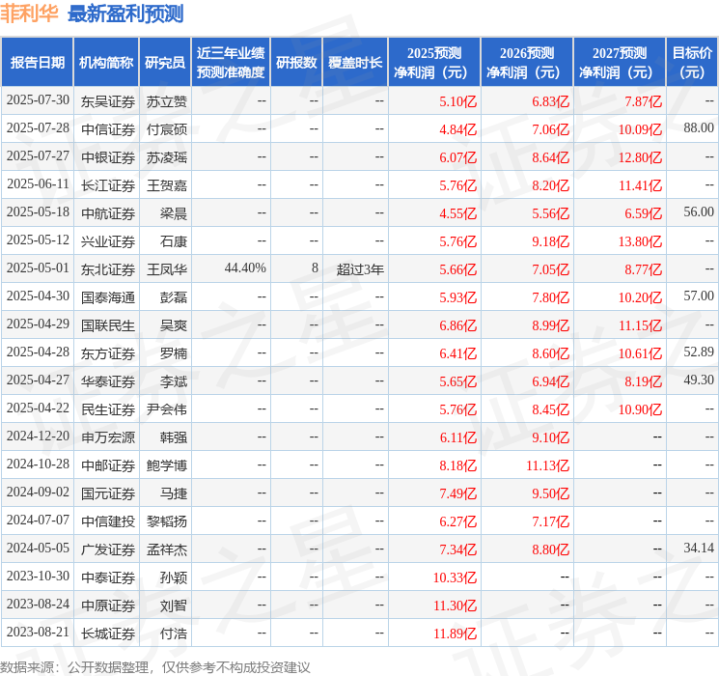Click 兴业证券 institution cell

(108, 241)
